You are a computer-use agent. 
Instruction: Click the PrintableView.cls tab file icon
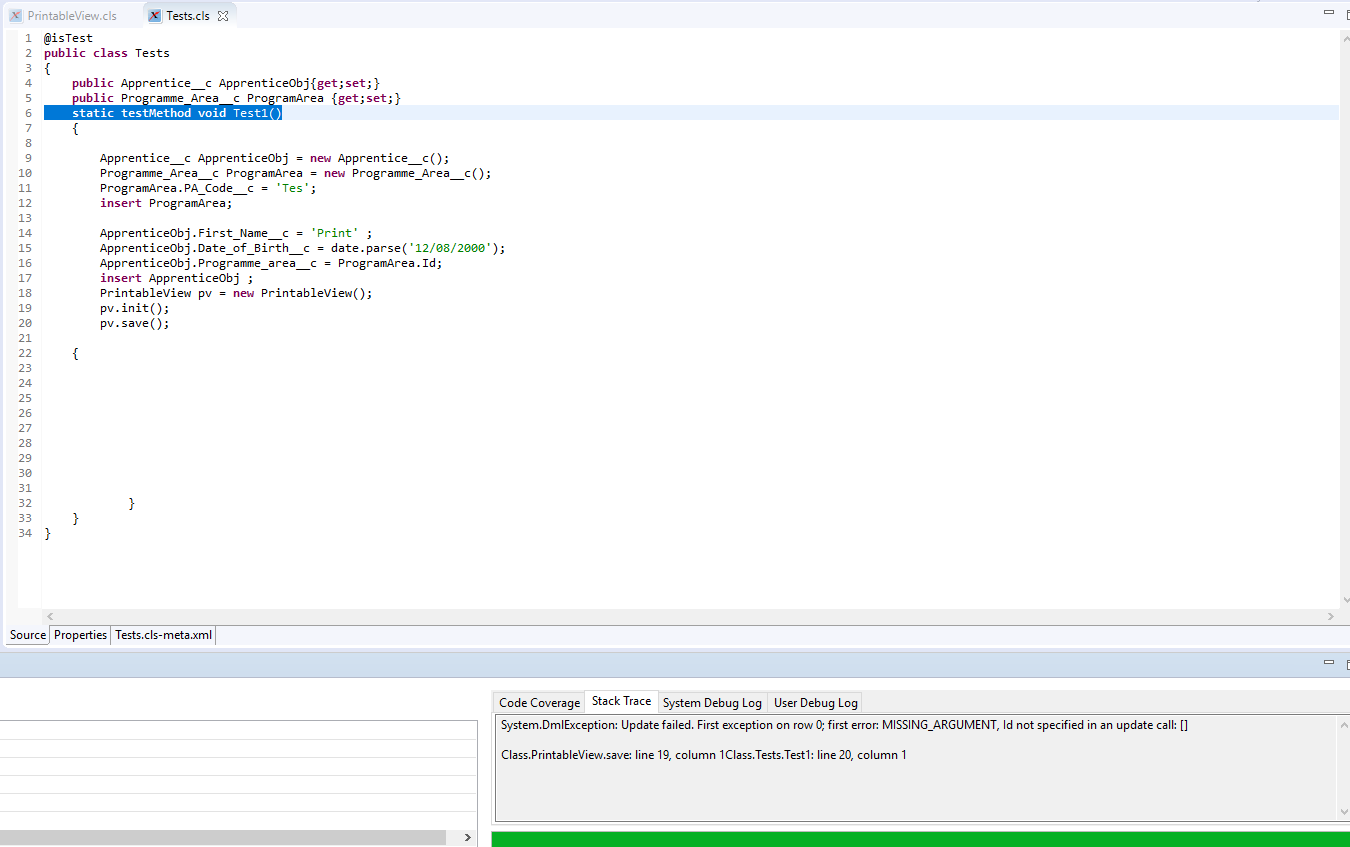16,16
